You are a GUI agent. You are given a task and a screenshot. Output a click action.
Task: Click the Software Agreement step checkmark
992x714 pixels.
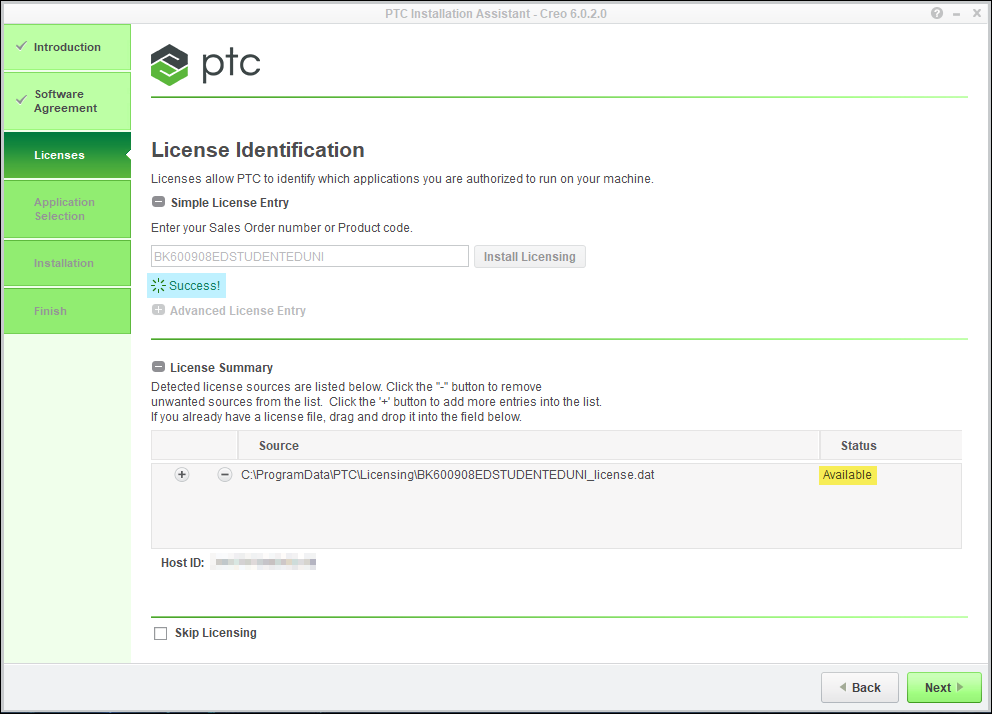pos(21,101)
